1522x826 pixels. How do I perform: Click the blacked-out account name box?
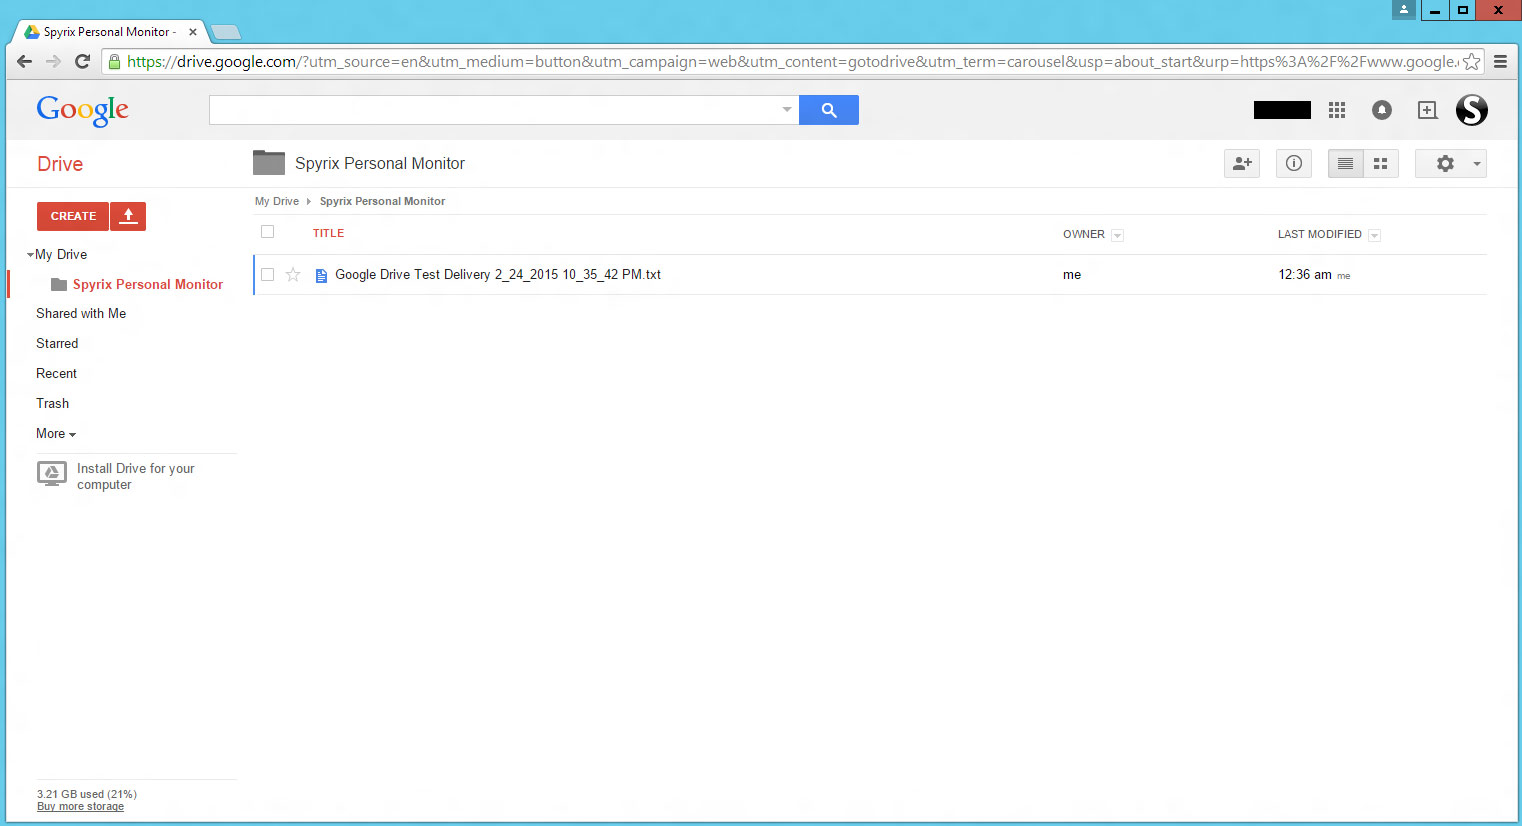click(x=1282, y=110)
